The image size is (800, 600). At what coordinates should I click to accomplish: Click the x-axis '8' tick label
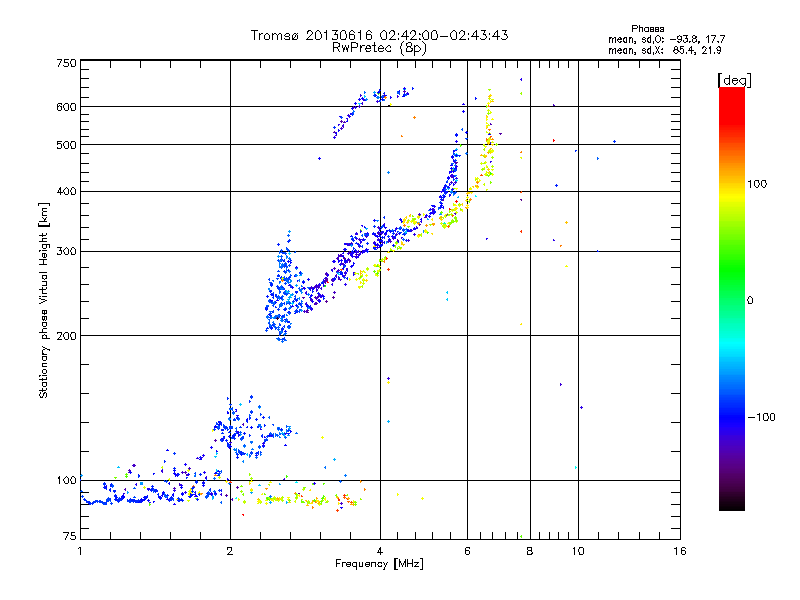click(530, 551)
